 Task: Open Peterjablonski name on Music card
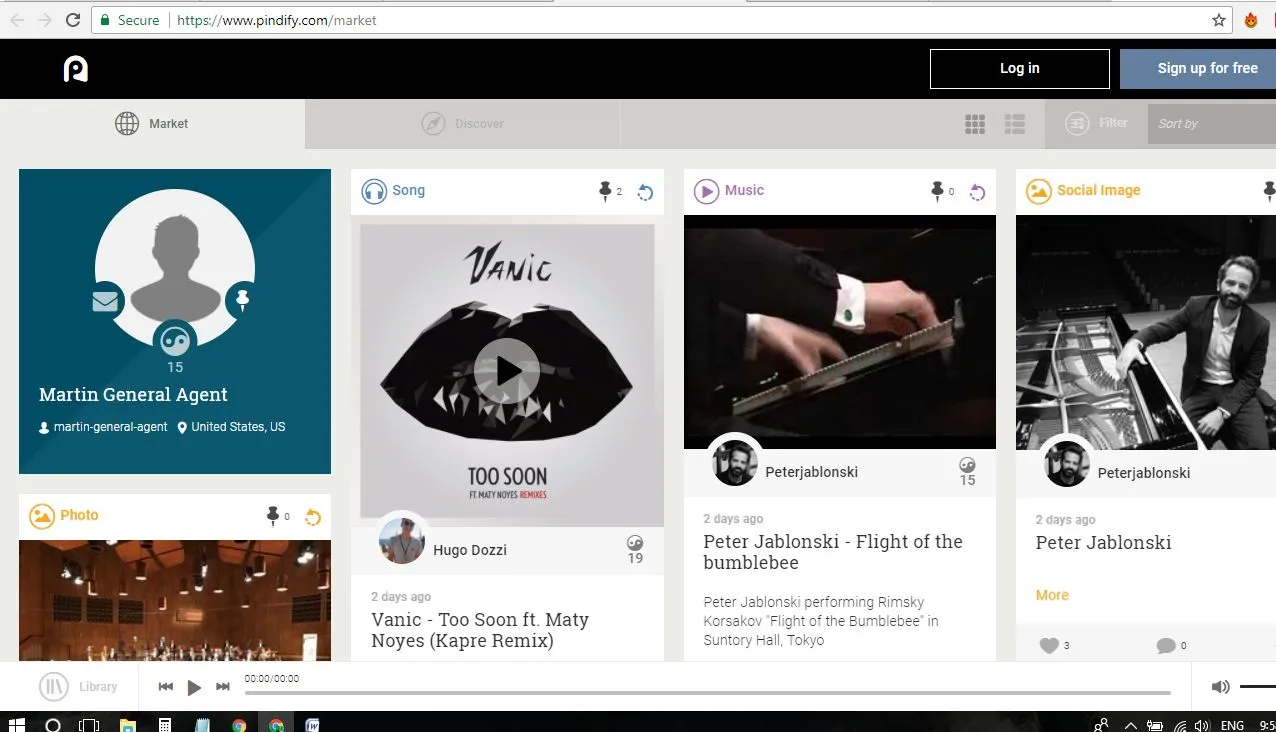[812, 472]
